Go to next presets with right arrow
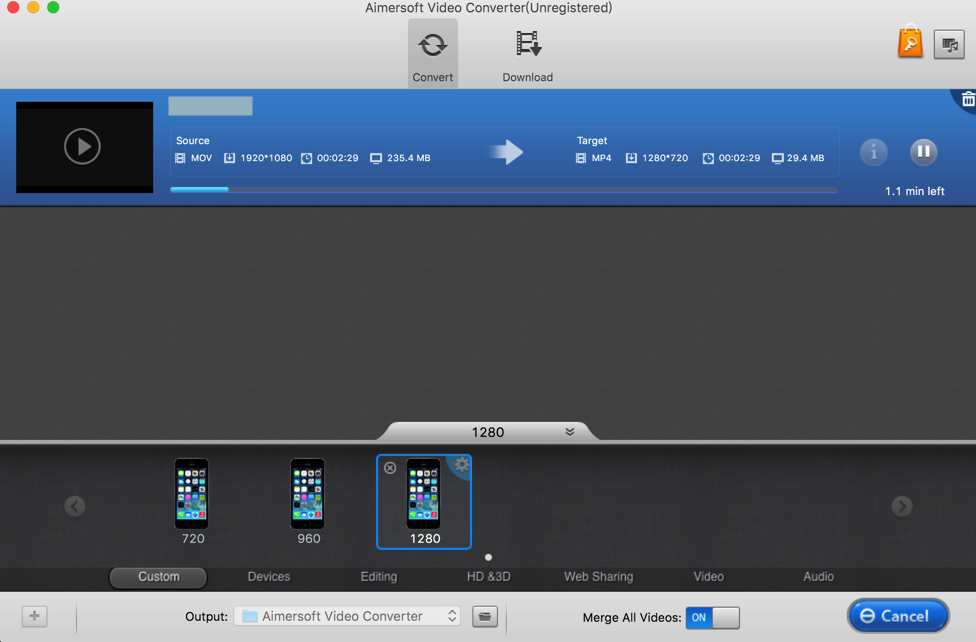Image resolution: width=976 pixels, height=642 pixels. tap(902, 506)
